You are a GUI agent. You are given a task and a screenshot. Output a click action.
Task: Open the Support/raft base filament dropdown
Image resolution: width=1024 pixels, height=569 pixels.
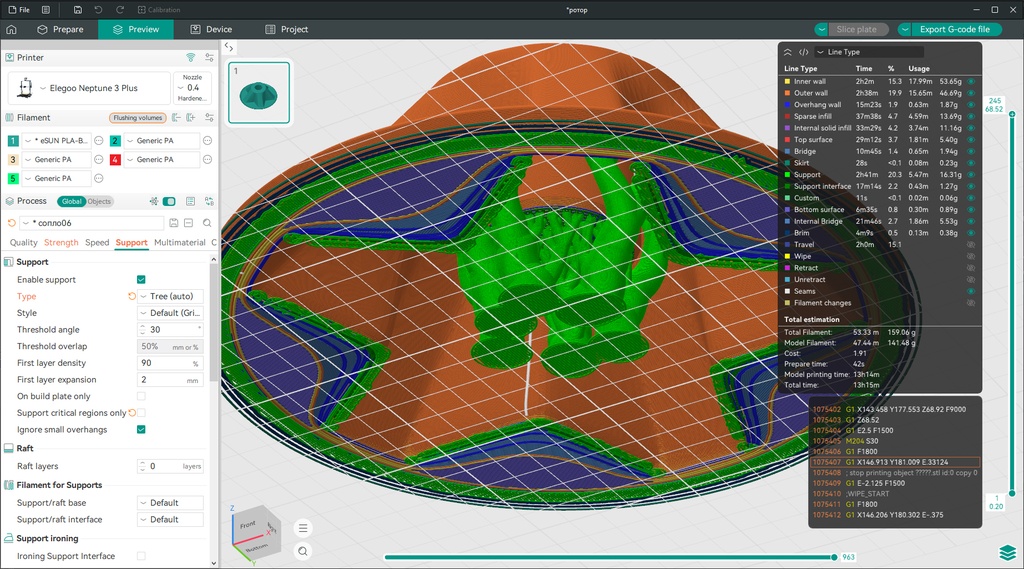point(170,503)
